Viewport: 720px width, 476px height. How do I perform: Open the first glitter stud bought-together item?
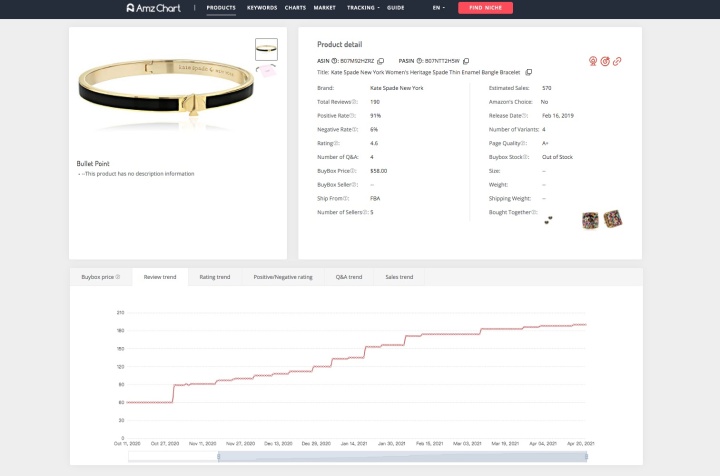[x=590, y=220]
